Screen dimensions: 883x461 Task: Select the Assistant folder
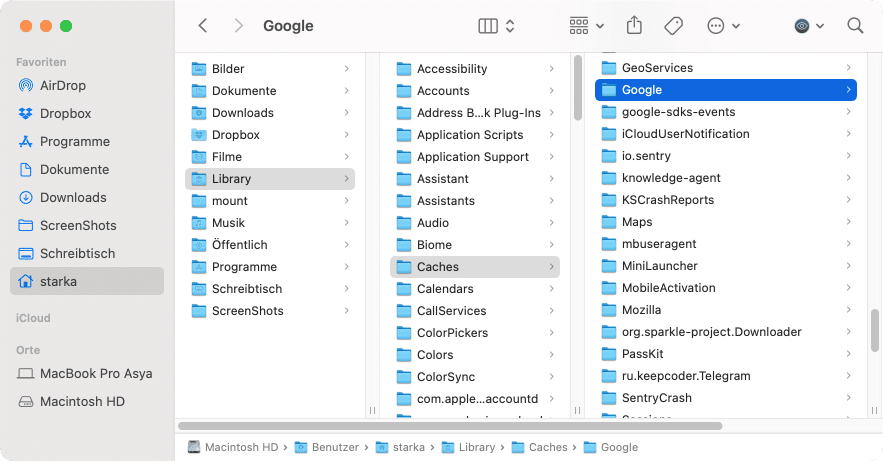(x=475, y=179)
